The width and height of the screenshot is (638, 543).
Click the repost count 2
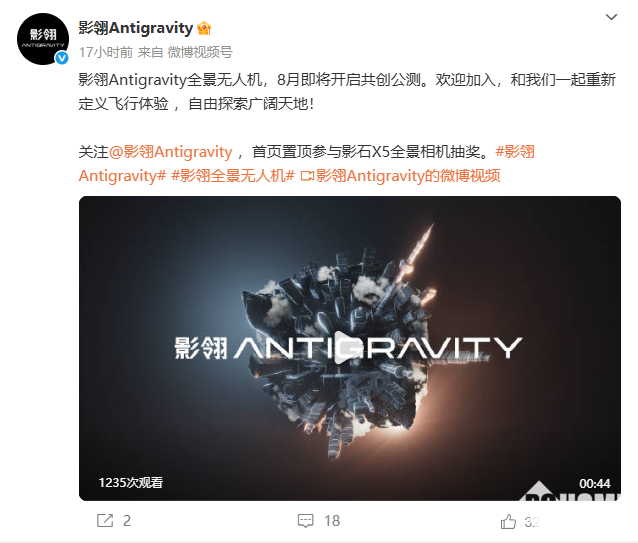127,521
